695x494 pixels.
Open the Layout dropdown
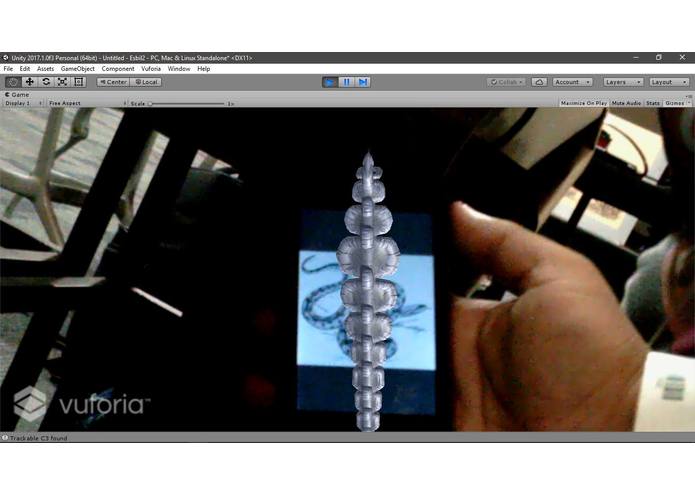click(x=669, y=82)
